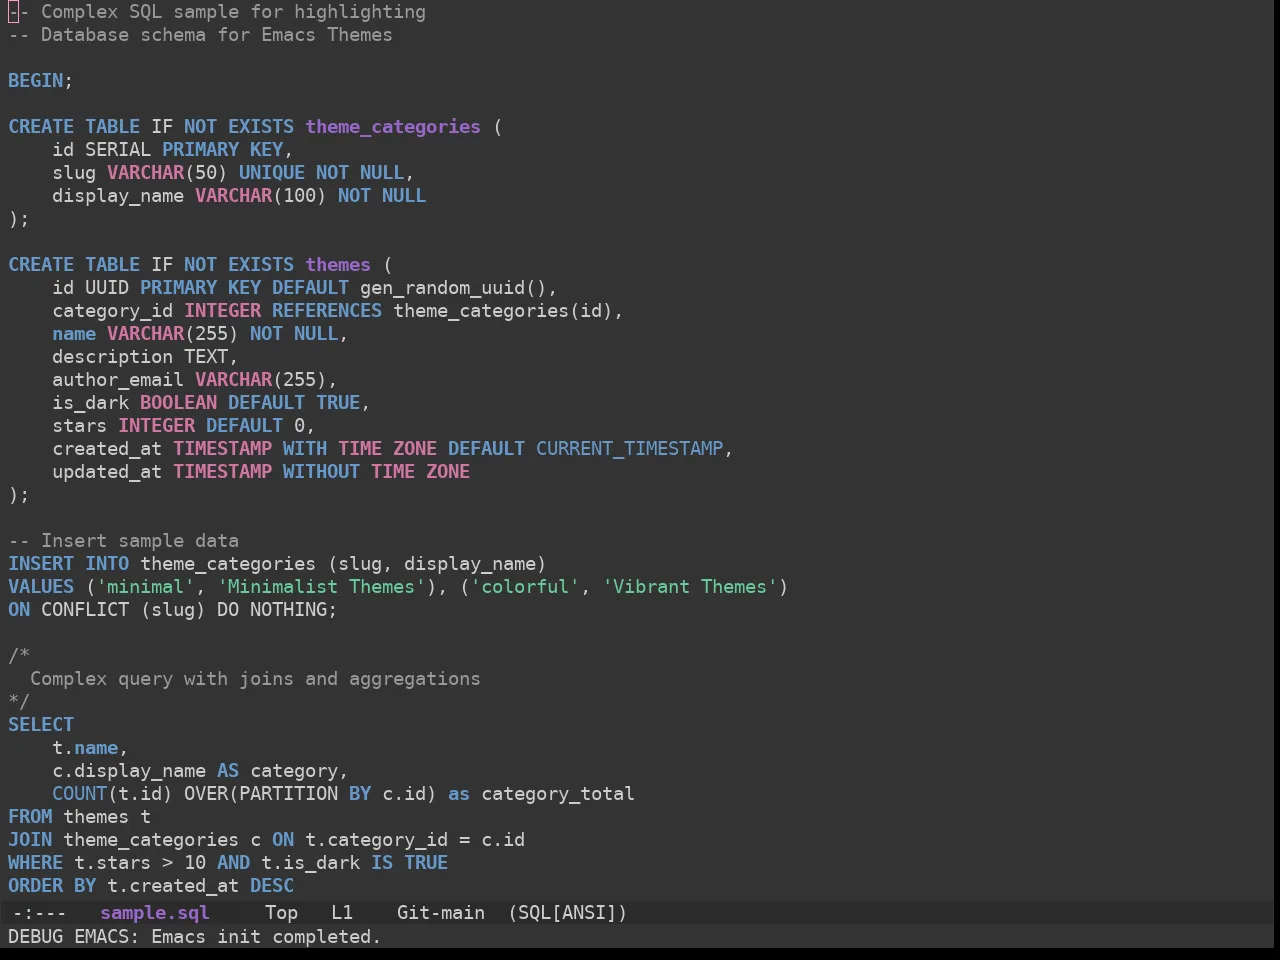Screen dimensions: 1280x960
Task: Click CURRENT_TIMESTAMP on created_at line
Action: (629, 448)
